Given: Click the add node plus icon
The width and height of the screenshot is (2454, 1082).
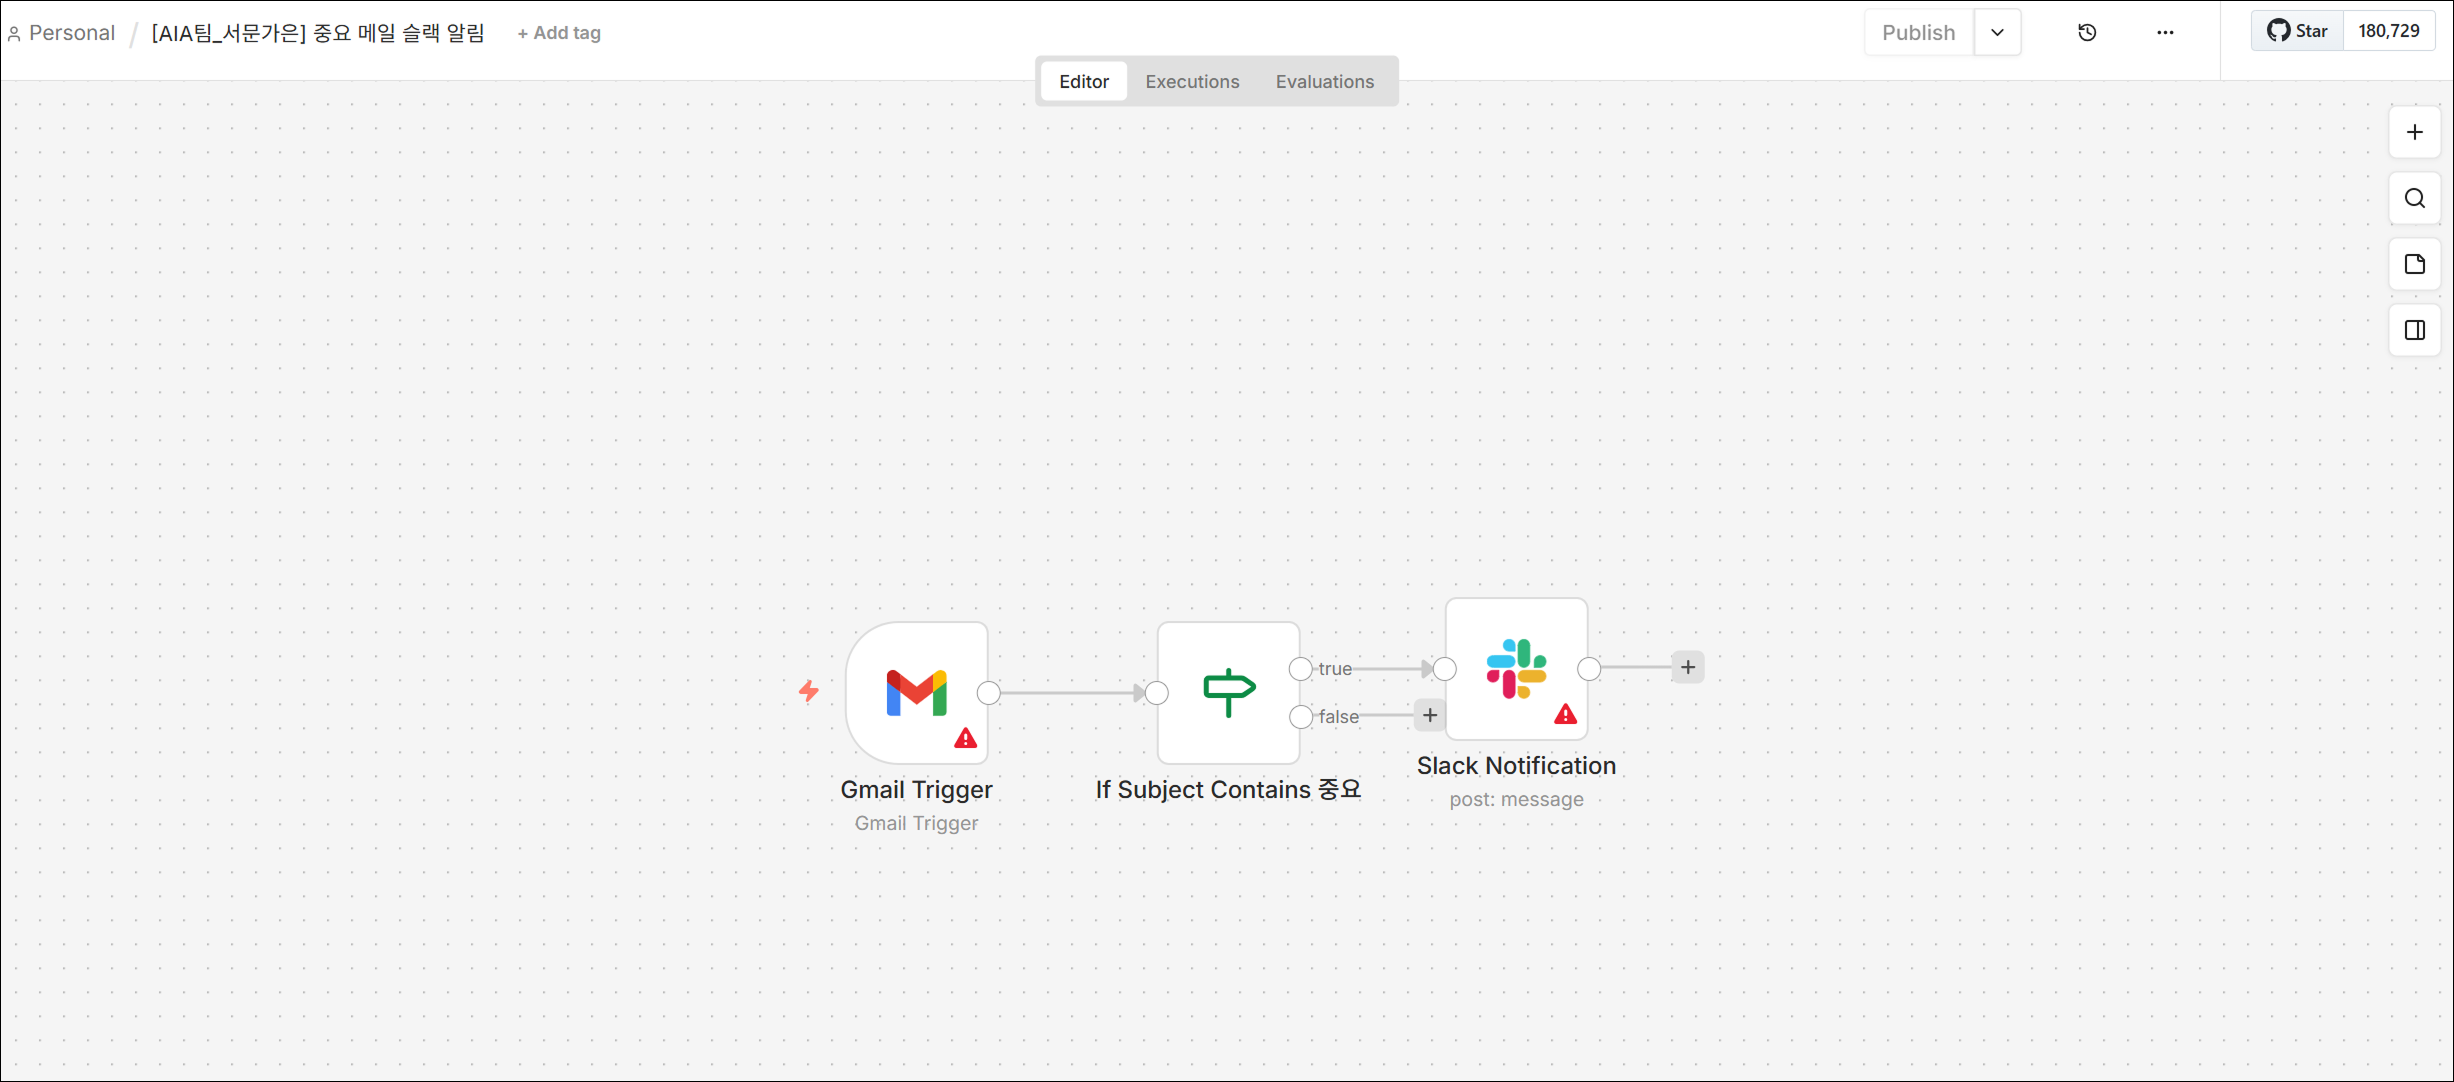Looking at the screenshot, I should click(2414, 132).
